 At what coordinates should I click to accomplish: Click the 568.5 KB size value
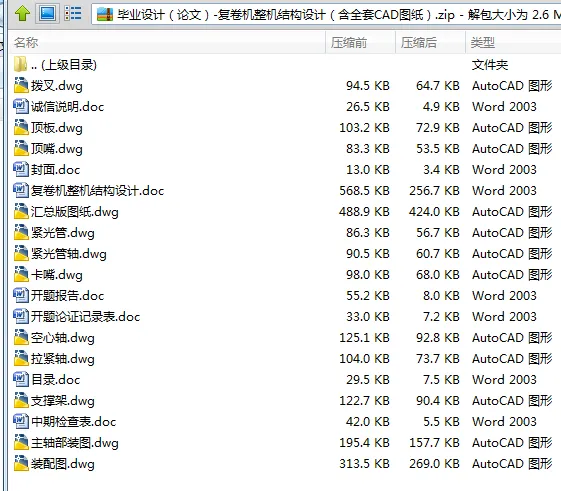click(364, 191)
